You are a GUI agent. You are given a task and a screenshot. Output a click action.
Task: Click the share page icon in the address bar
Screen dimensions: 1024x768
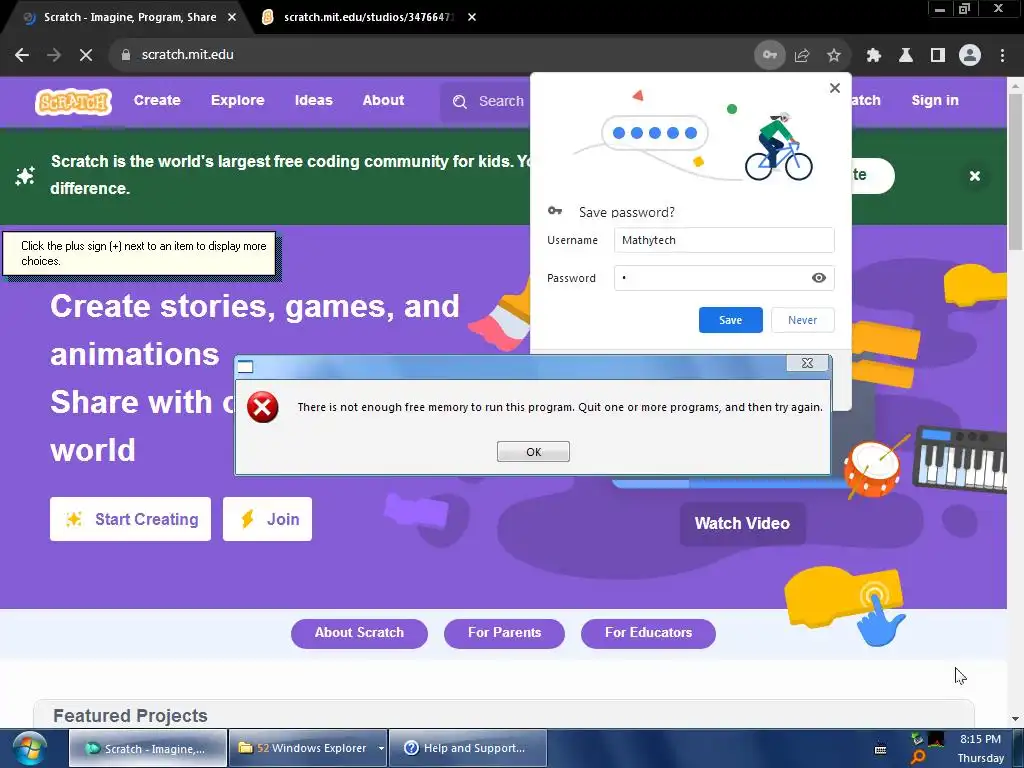click(x=802, y=56)
